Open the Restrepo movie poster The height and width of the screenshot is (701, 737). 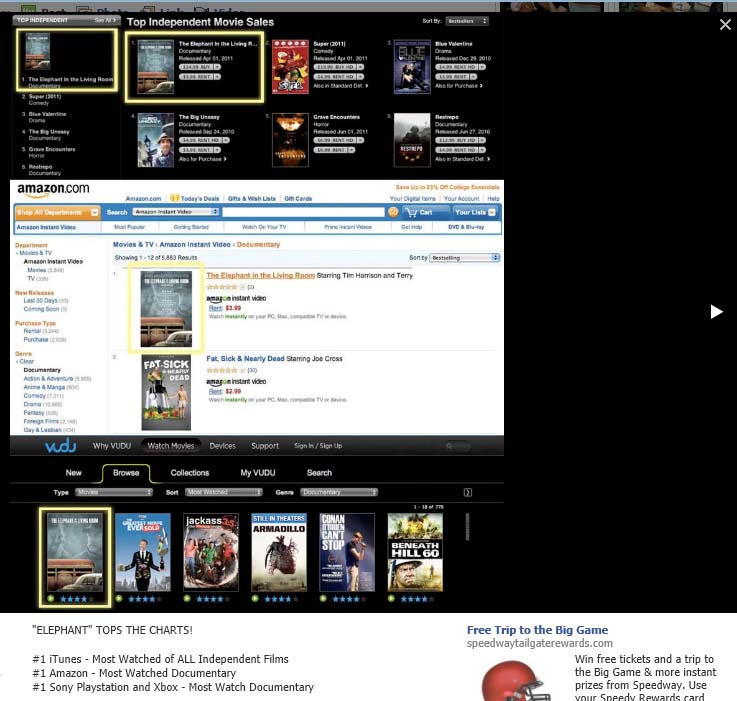(412, 140)
